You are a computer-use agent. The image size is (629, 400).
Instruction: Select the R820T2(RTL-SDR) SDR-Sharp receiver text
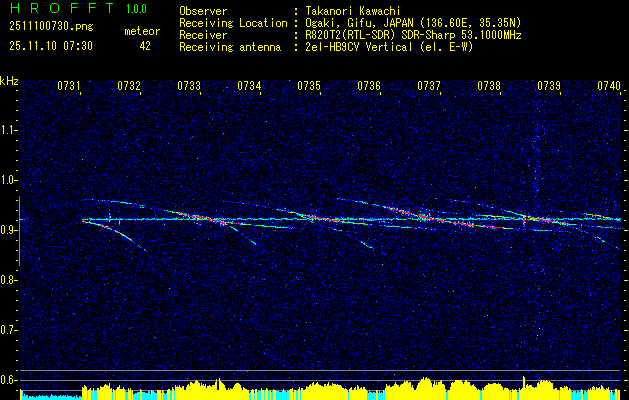coord(414,35)
